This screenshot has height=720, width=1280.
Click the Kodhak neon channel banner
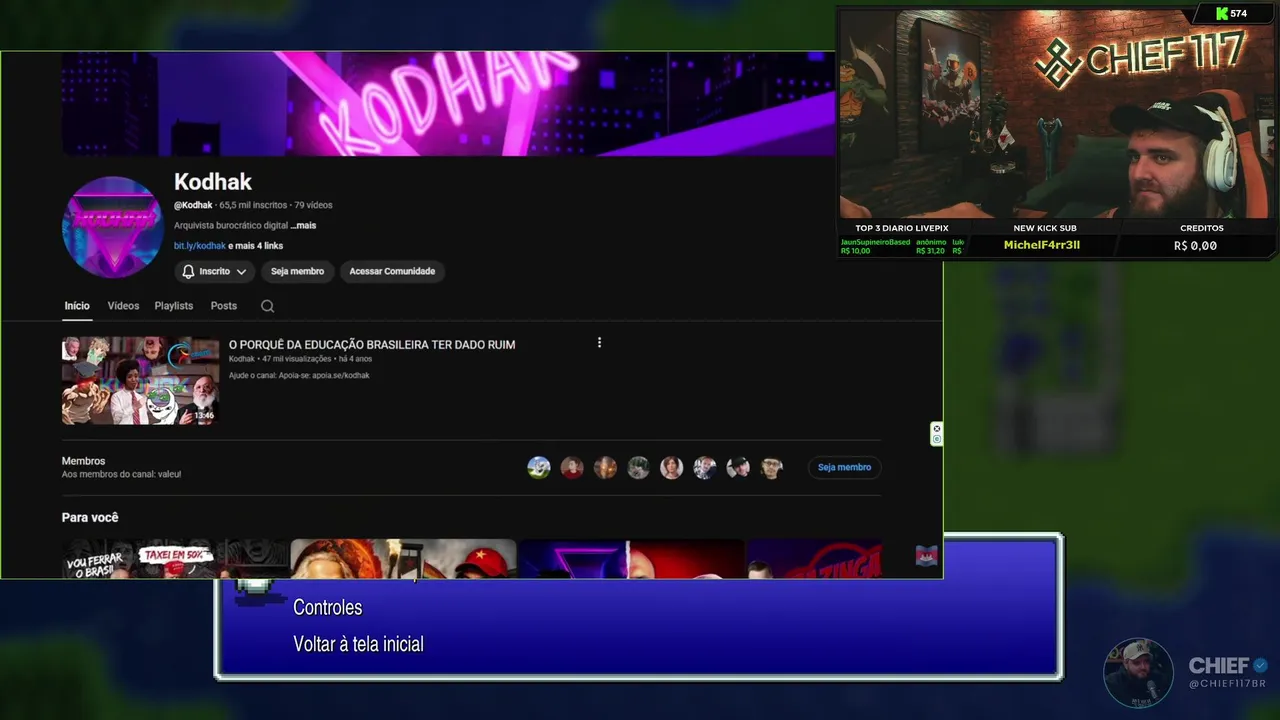tap(447, 104)
